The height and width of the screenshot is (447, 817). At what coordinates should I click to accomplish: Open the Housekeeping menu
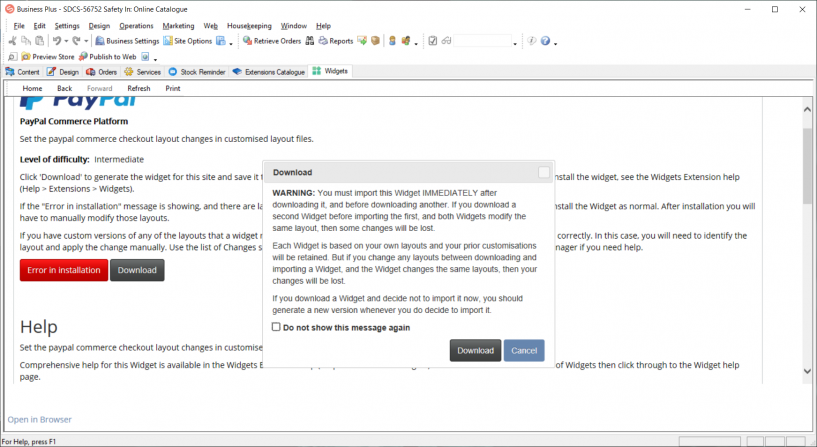point(248,25)
